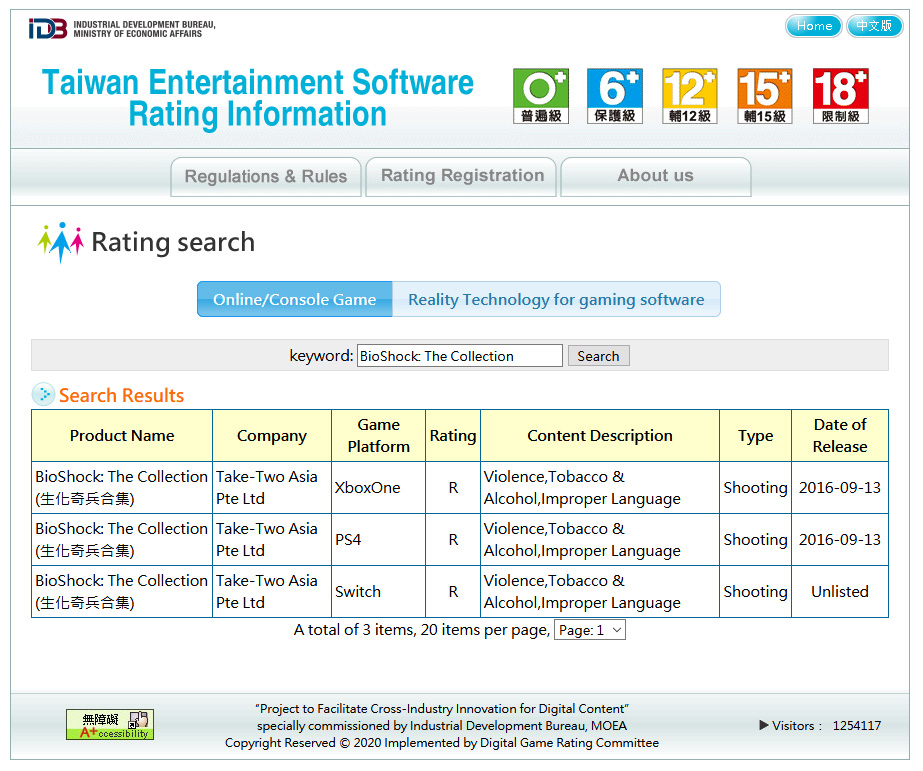Click the keyword input field
This screenshot has width=923, height=771.
pos(460,356)
